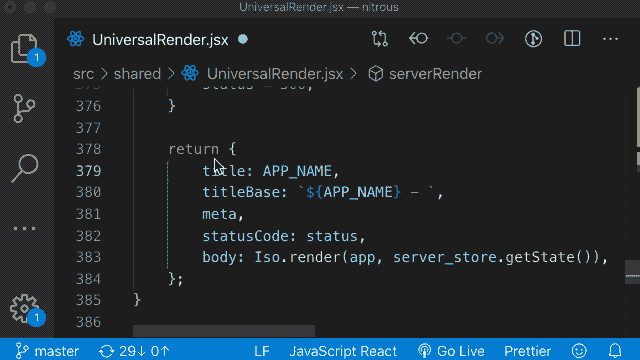Click the return keyword on line 378
This screenshot has height=360, width=640.
[x=194, y=149]
